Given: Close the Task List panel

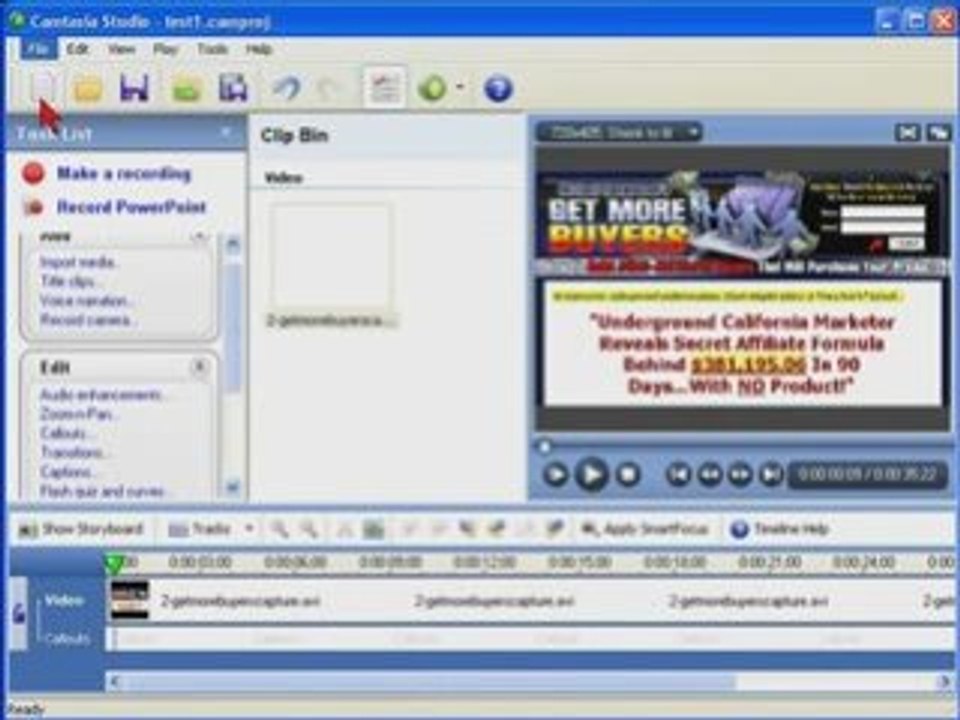Looking at the screenshot, I should coord(226,132).
